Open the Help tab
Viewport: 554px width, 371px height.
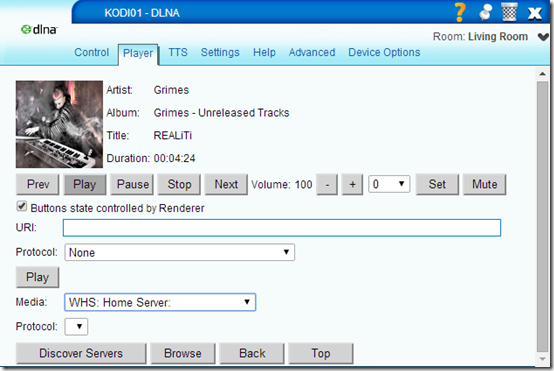click(x=264, y=52)
